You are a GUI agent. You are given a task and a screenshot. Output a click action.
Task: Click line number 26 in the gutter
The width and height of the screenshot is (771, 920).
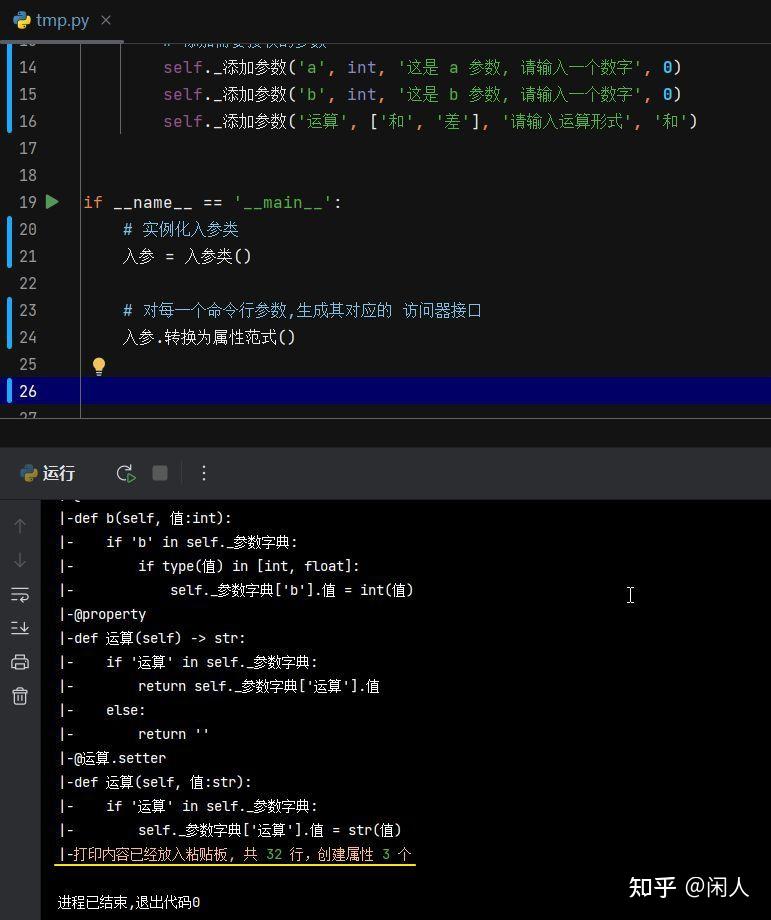(x=28, y=391)
